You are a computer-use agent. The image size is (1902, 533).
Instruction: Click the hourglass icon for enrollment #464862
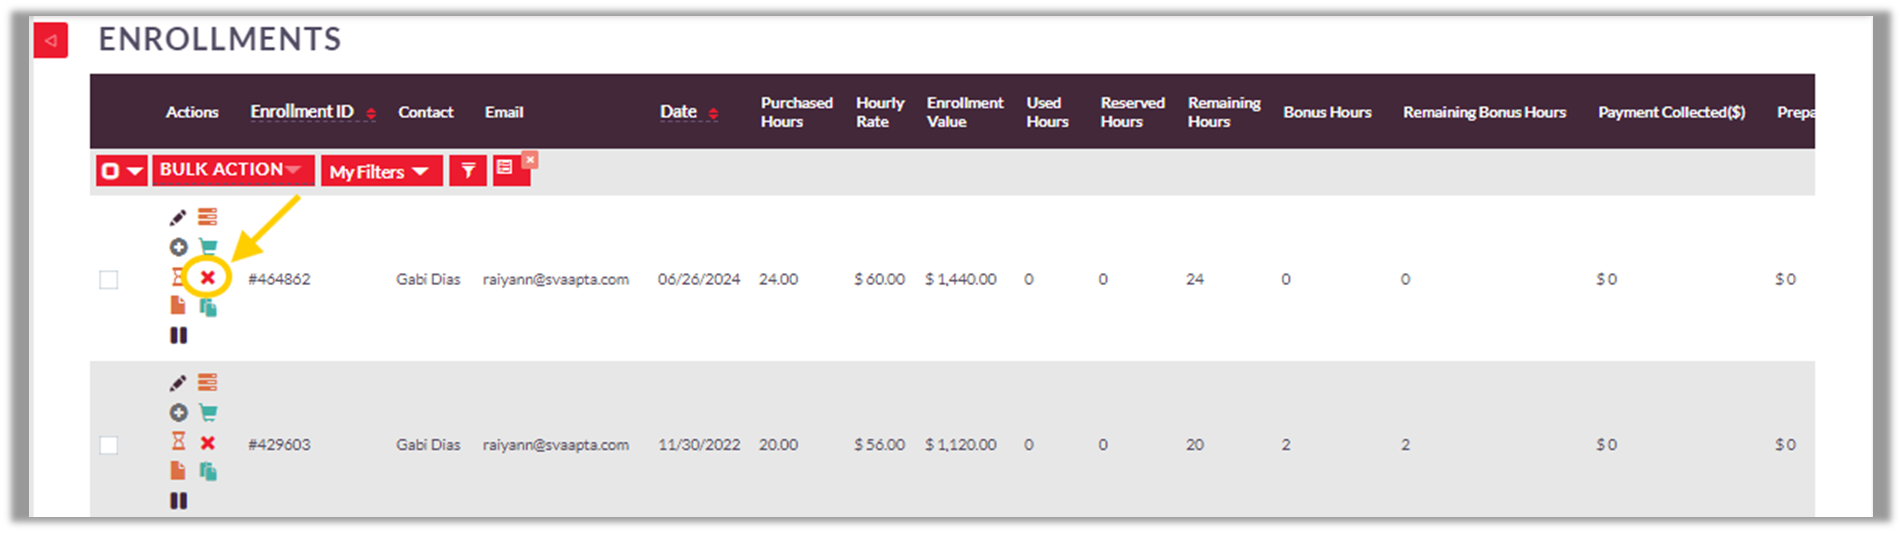coord(178,276)
